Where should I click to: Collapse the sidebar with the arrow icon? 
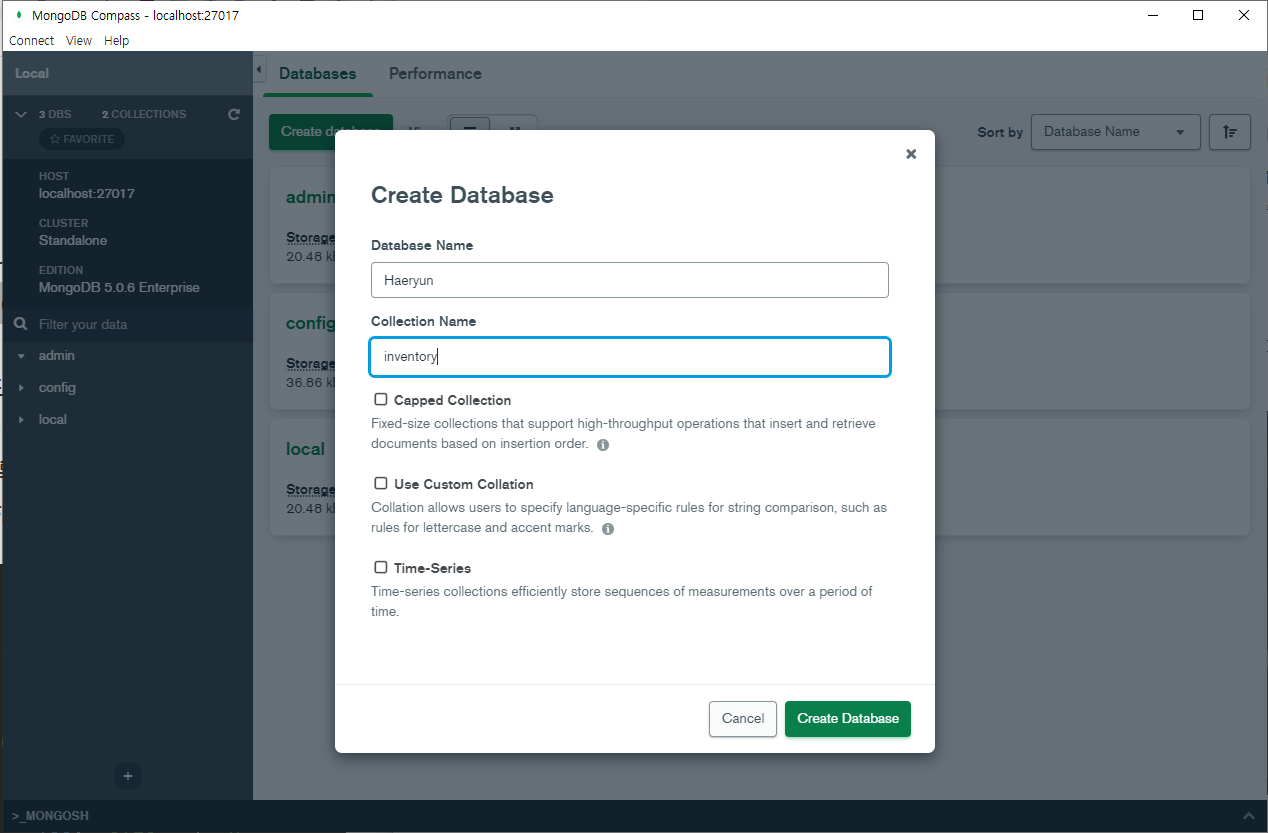(258, 70)
